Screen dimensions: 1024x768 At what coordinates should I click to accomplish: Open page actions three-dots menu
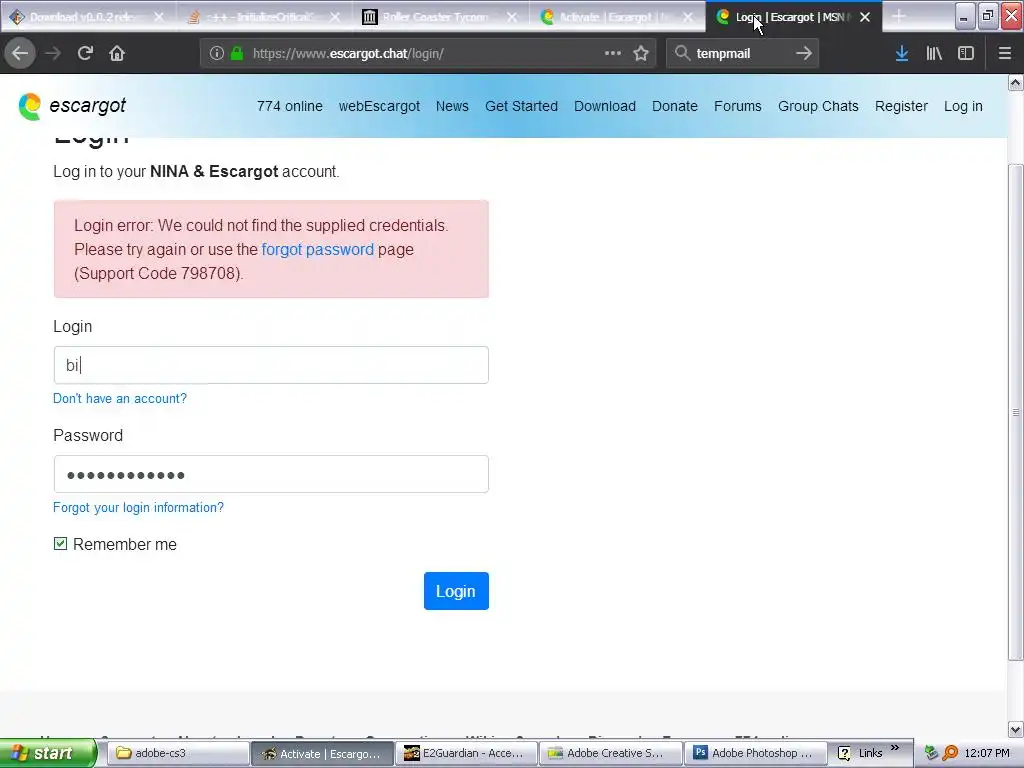[x=613, y=54]
